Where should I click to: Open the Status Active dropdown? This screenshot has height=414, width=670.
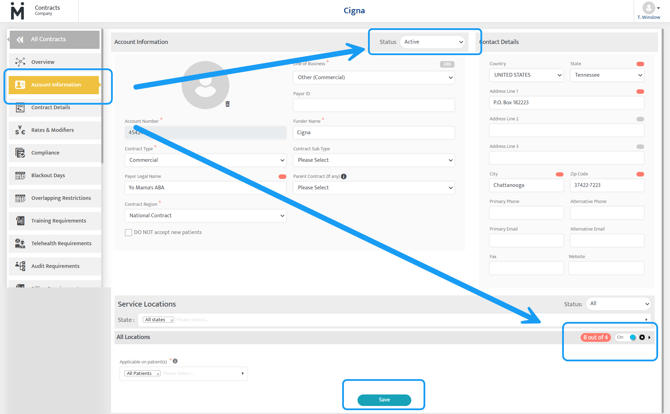(433, 42)
